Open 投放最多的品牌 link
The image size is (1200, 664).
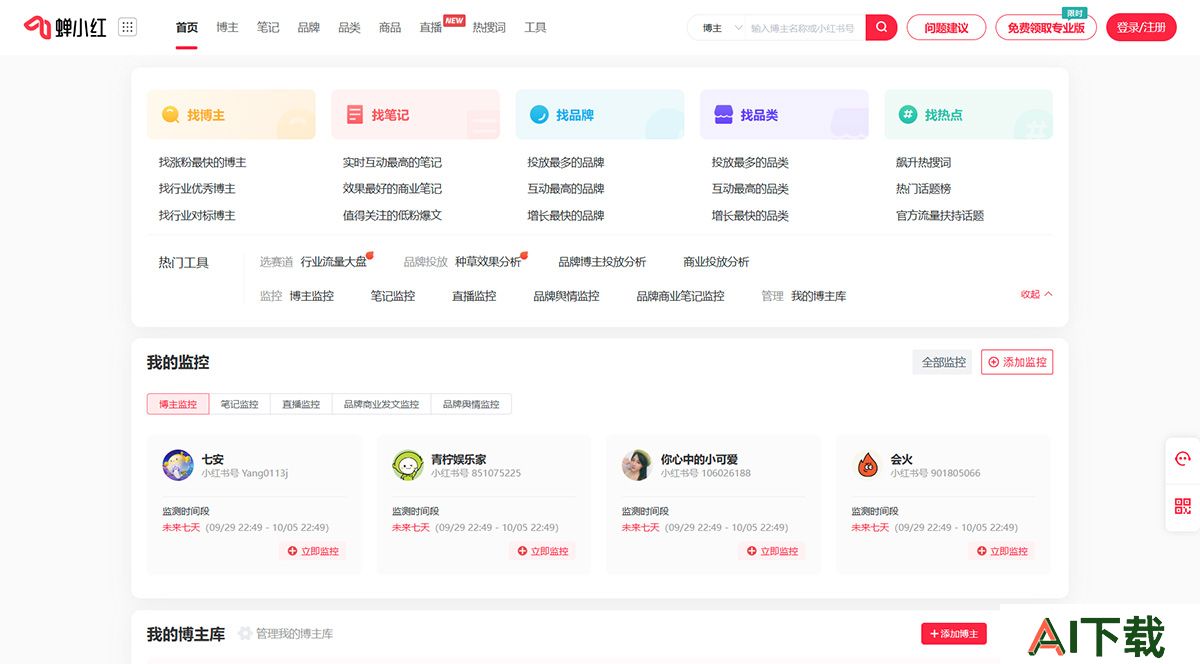pyautogui.click(x=566, y=162)
